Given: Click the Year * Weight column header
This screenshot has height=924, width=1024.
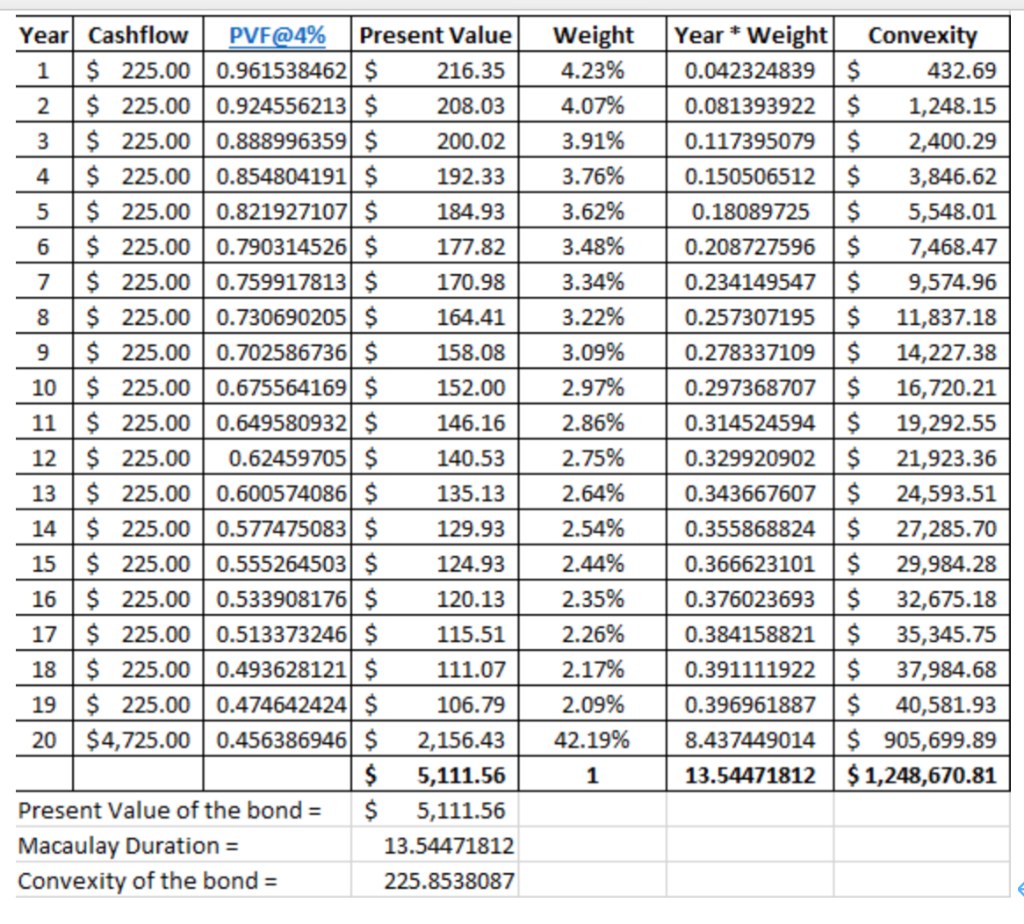Looking at the screenshot, I should click(748, 36).
